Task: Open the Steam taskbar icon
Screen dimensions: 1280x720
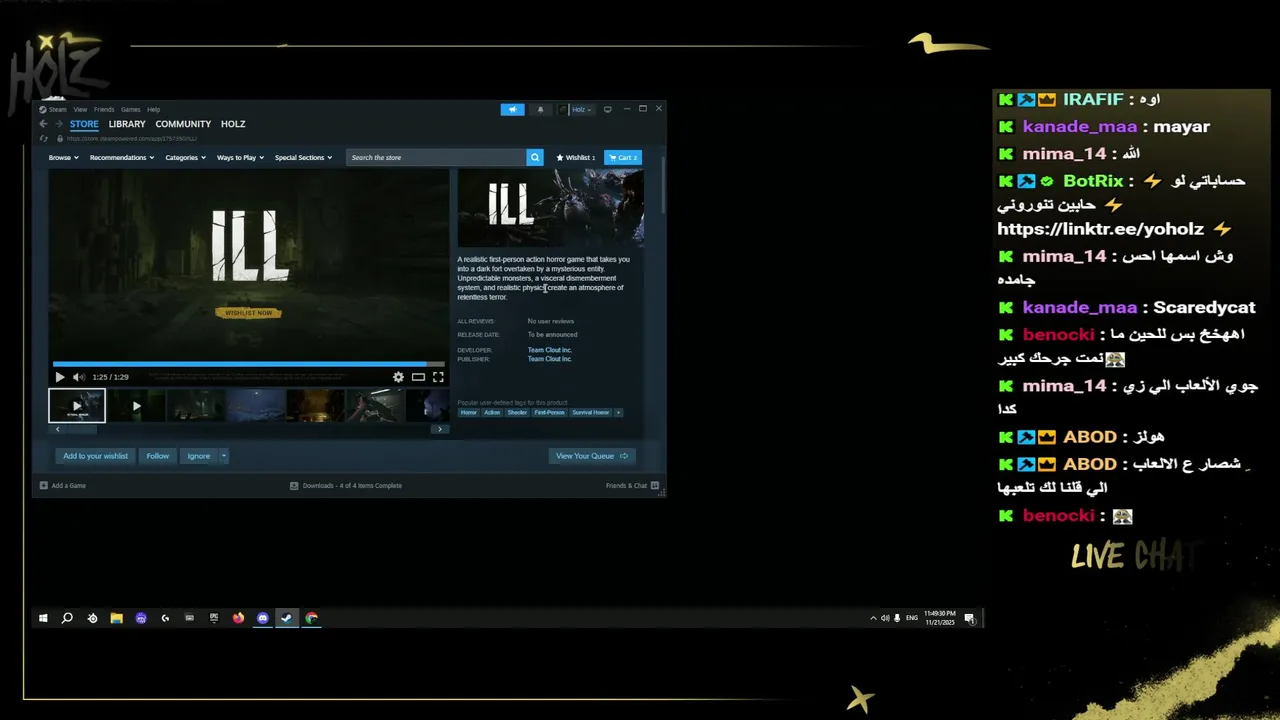Action: tap(287, 618)
